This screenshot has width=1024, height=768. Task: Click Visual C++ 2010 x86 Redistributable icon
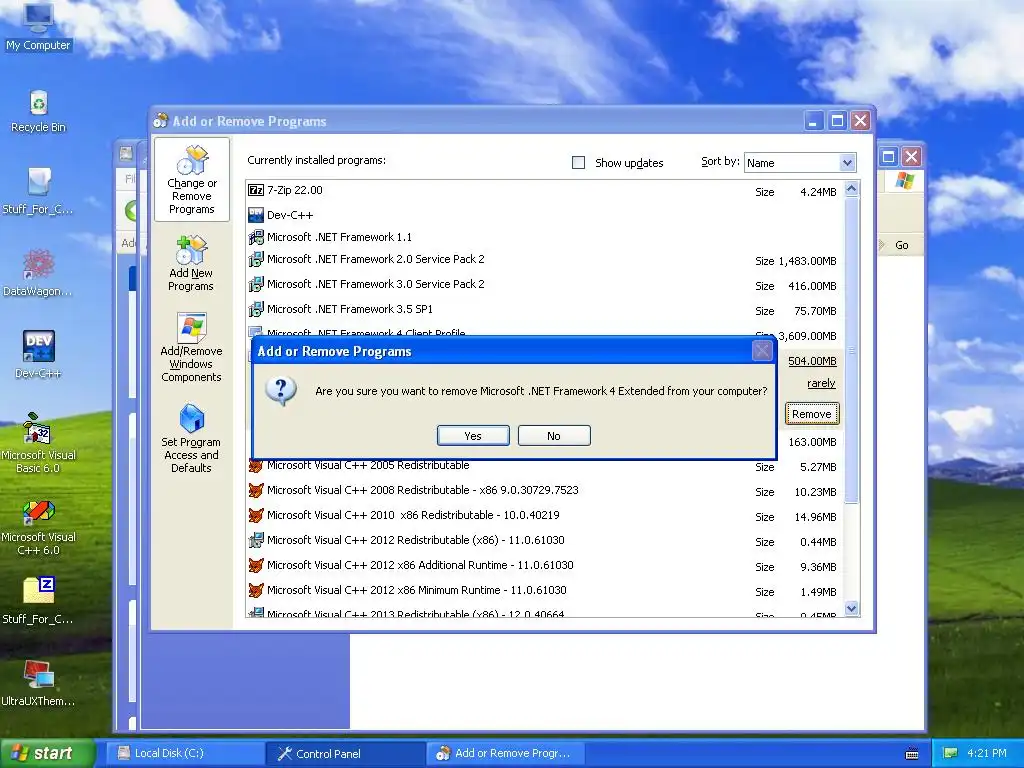pos(256,515)
